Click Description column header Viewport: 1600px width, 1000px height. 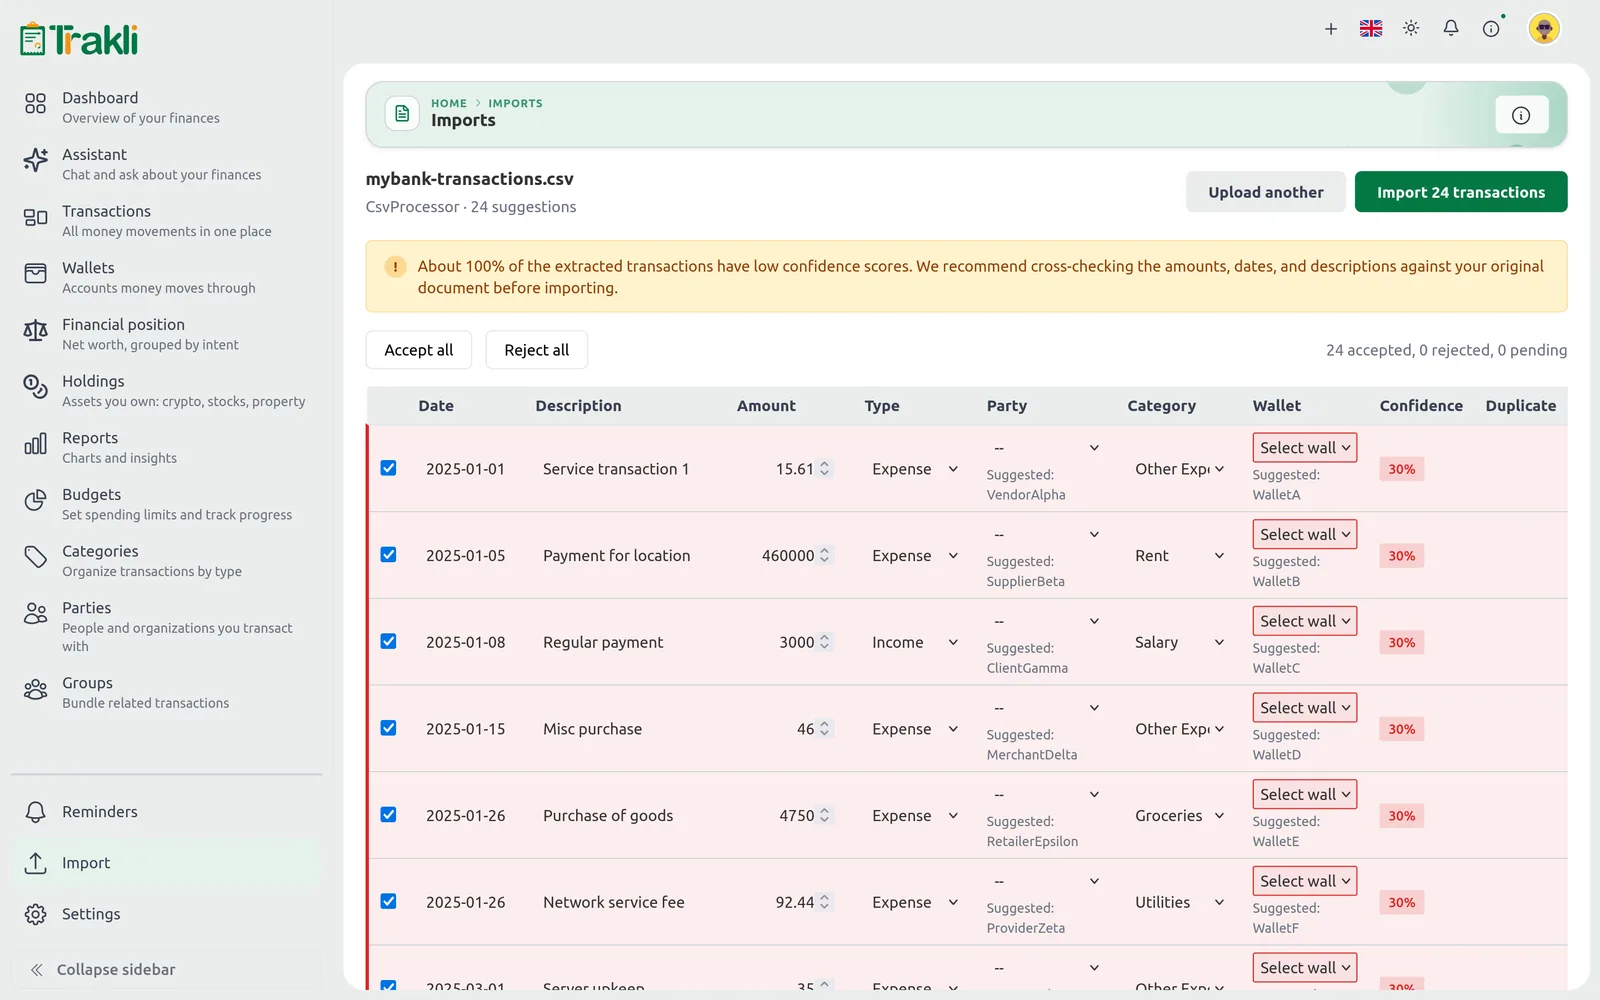578,406
